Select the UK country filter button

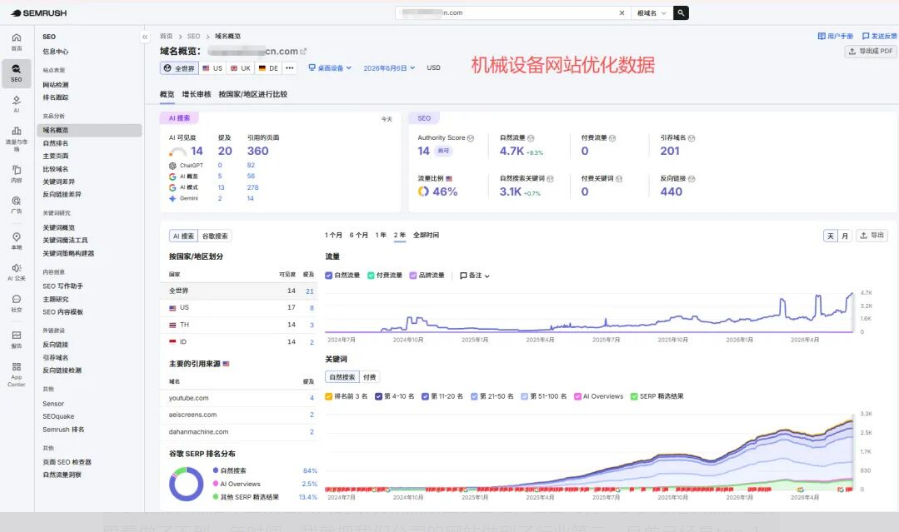click(240, 68)
